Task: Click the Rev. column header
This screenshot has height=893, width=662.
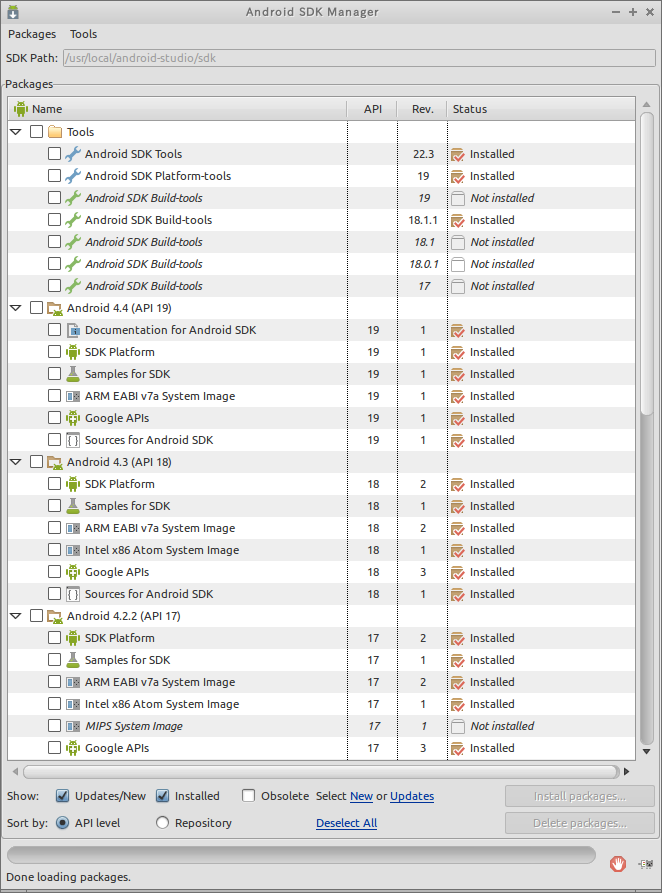Action: click(423, 109)
